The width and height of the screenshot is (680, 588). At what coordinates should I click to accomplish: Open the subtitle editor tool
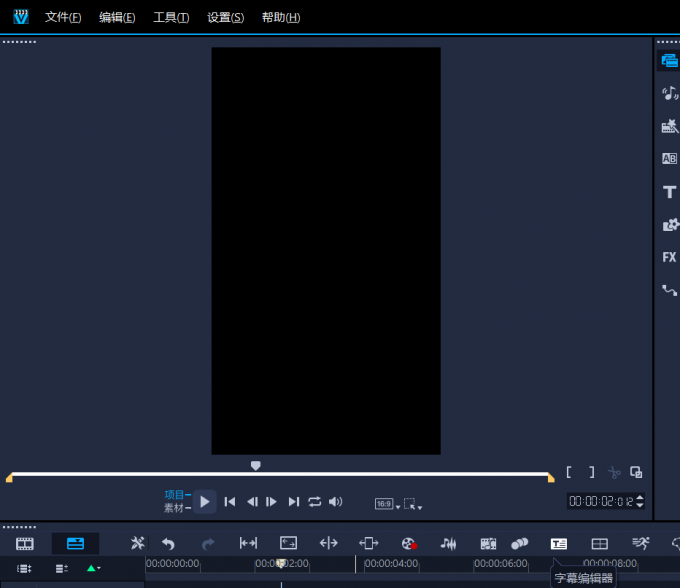tap(559, 543)
